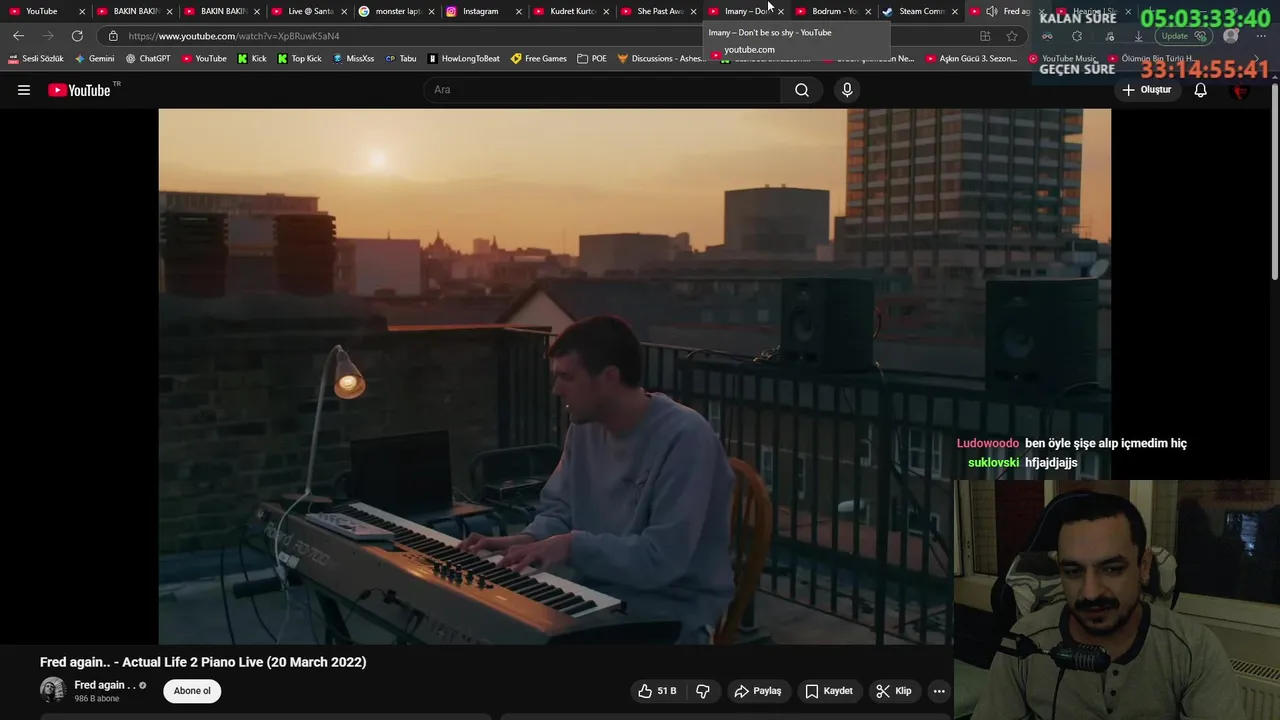Open Gemini bookmark
Image resolution: width=1280 pixels, height=720 pixels.
95,58
